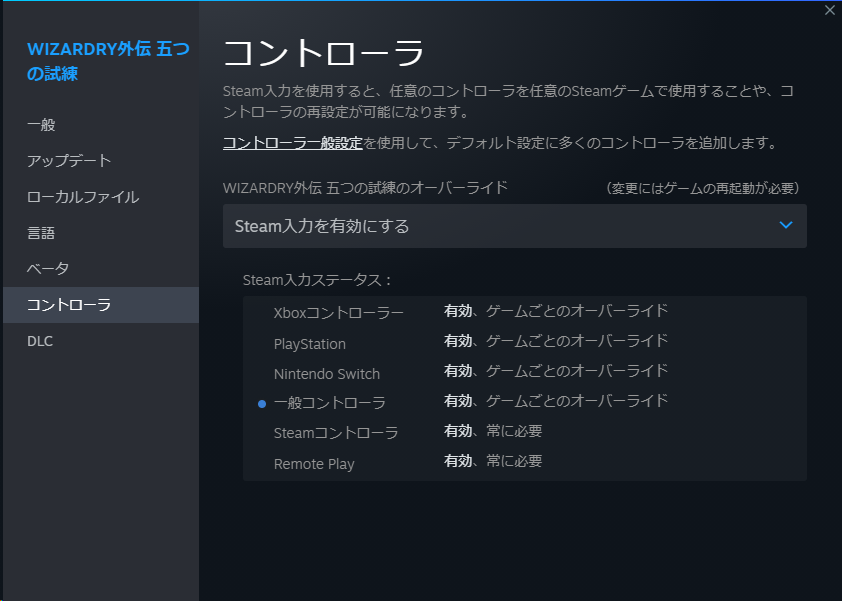Click the PlayStation row's 有効 override status
Screen dimensions: 842x601
[556, 341]
